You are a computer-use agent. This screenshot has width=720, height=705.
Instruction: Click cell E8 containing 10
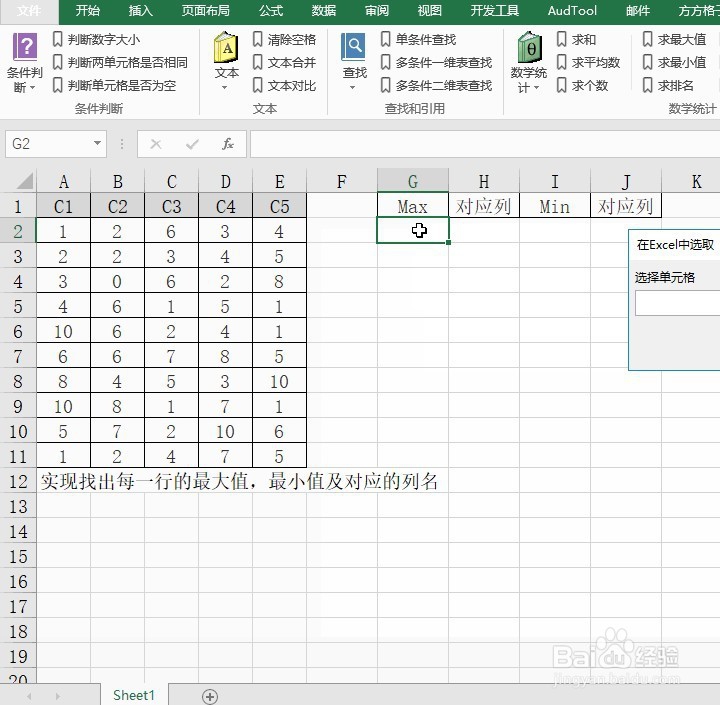tap(280, 381)
